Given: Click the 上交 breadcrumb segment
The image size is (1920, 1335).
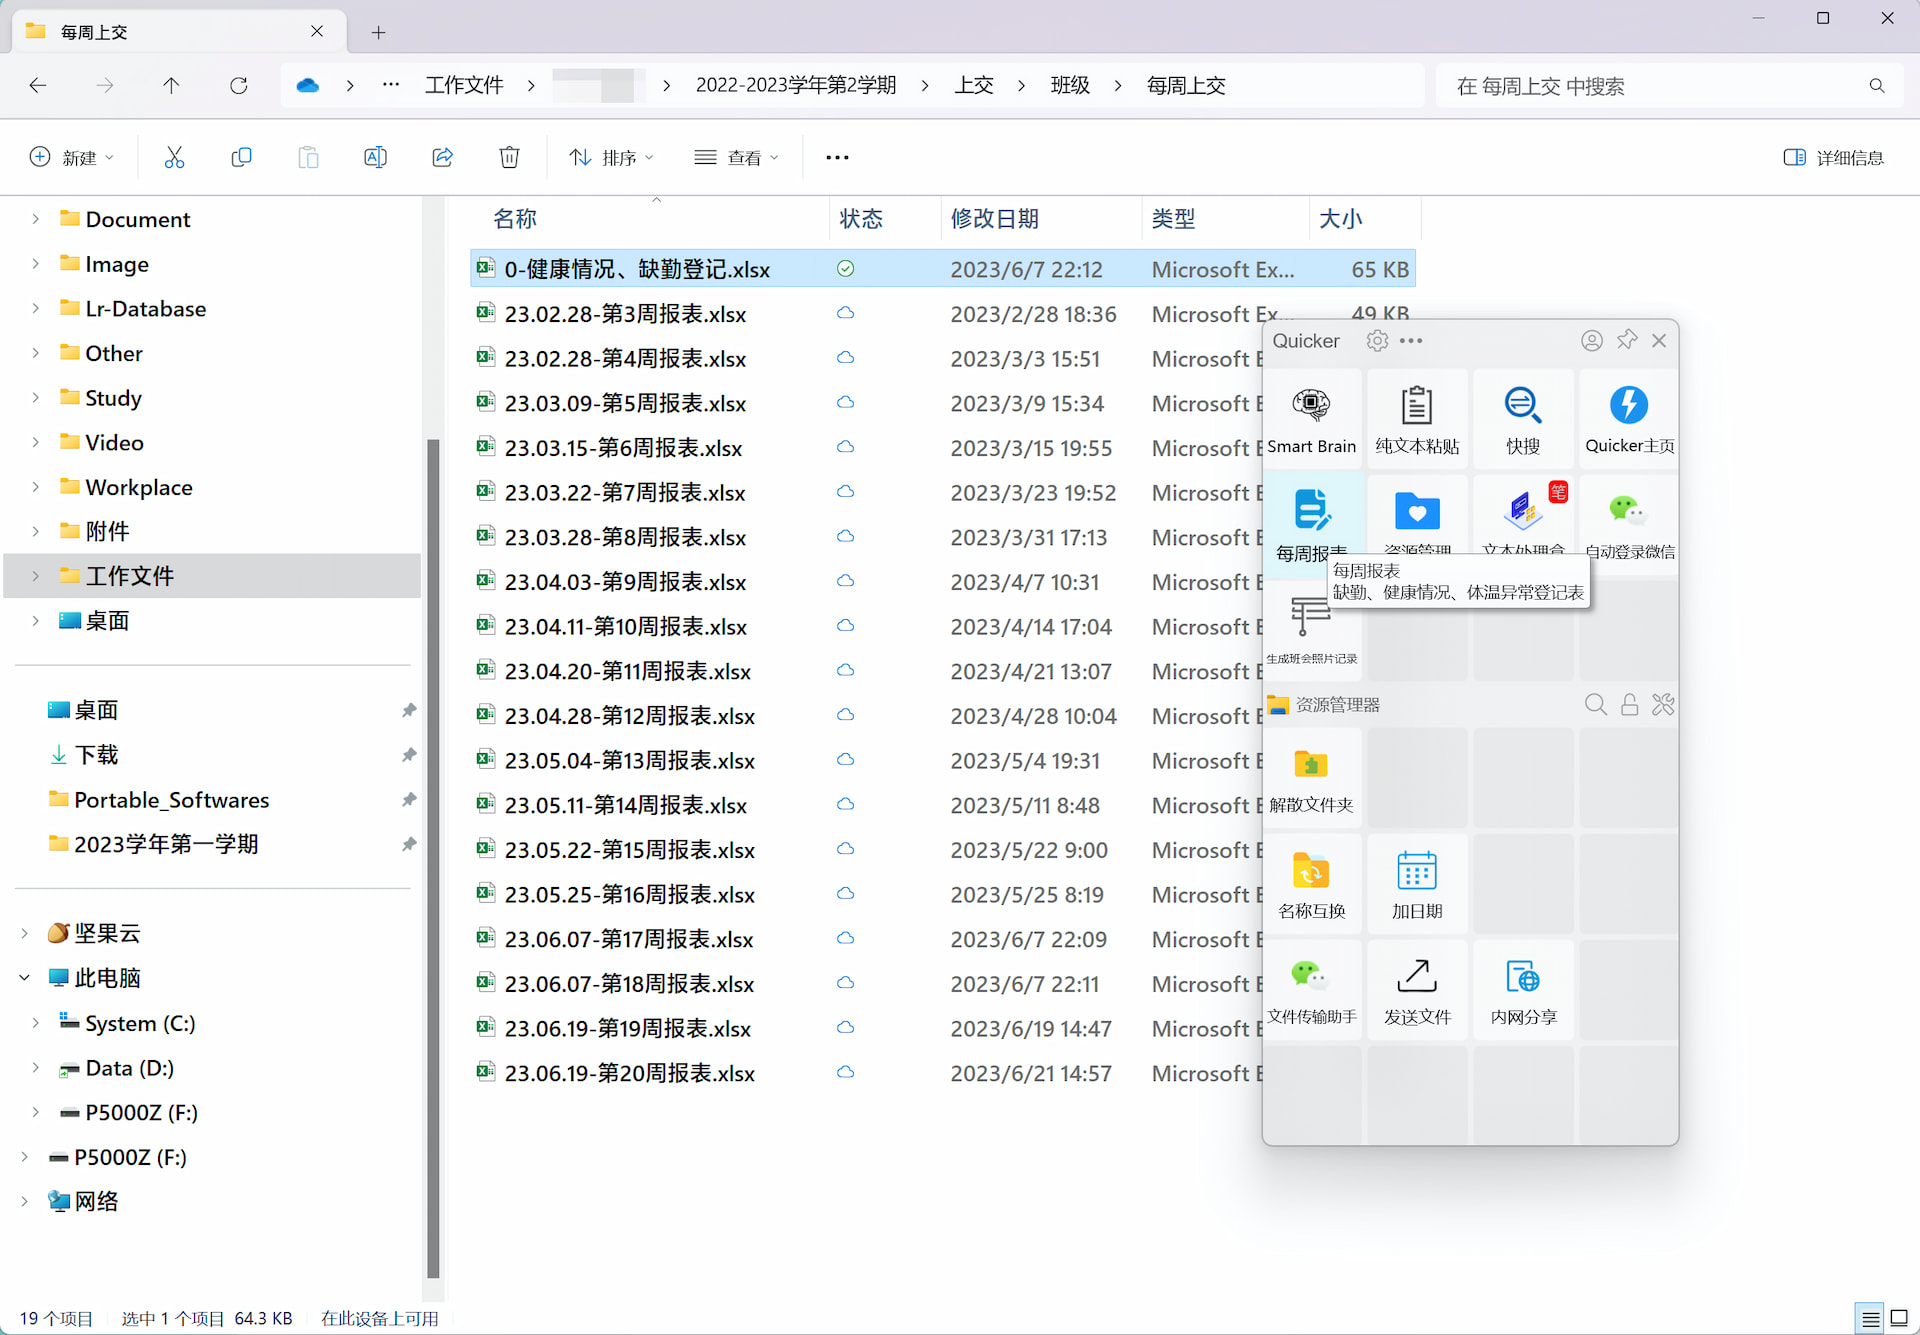Looking at the screenshot, I should point(973,86).
